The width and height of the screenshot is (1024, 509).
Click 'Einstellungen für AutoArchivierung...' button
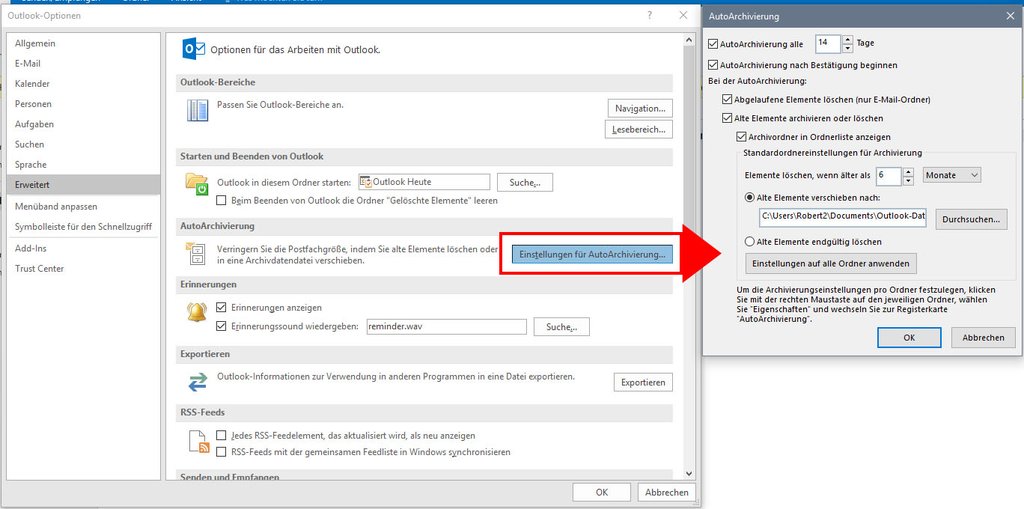pyautogui.click(x=592, y=255)
